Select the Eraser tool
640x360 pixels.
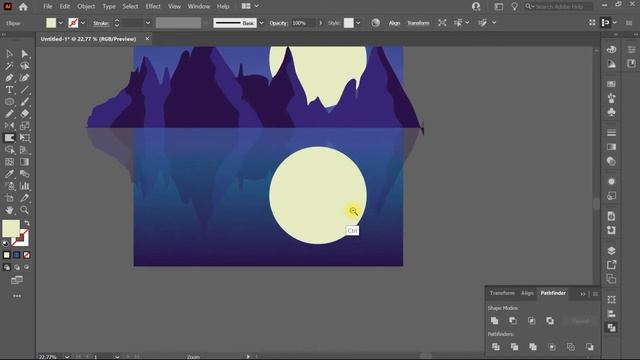coord(24,114)
